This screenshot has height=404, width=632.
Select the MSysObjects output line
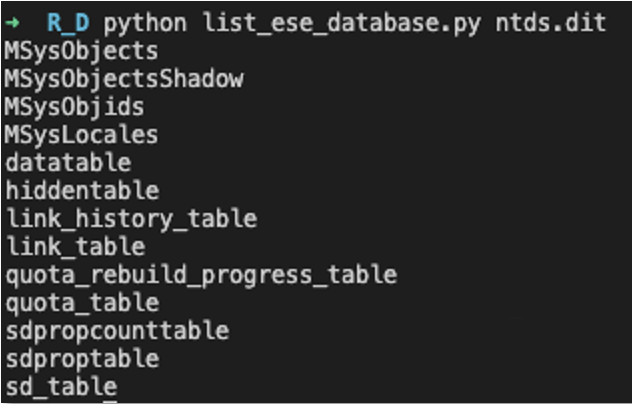coord(81,52)
